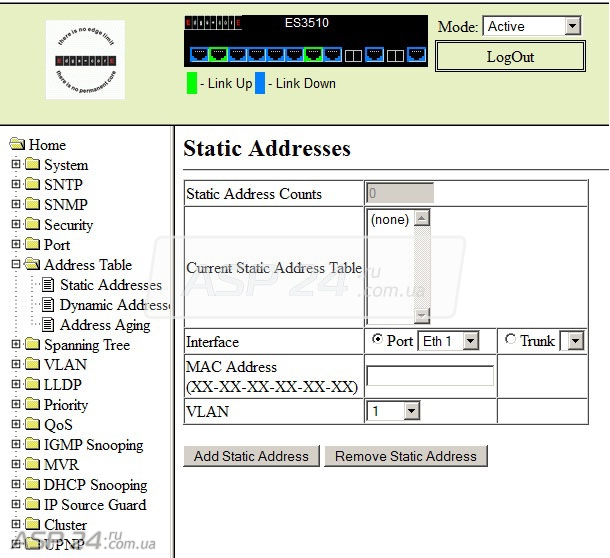This screenshot has height=558, width=610.
Task: Click the IP Source Guard folder icon
Action: click(x=32, y=504)
